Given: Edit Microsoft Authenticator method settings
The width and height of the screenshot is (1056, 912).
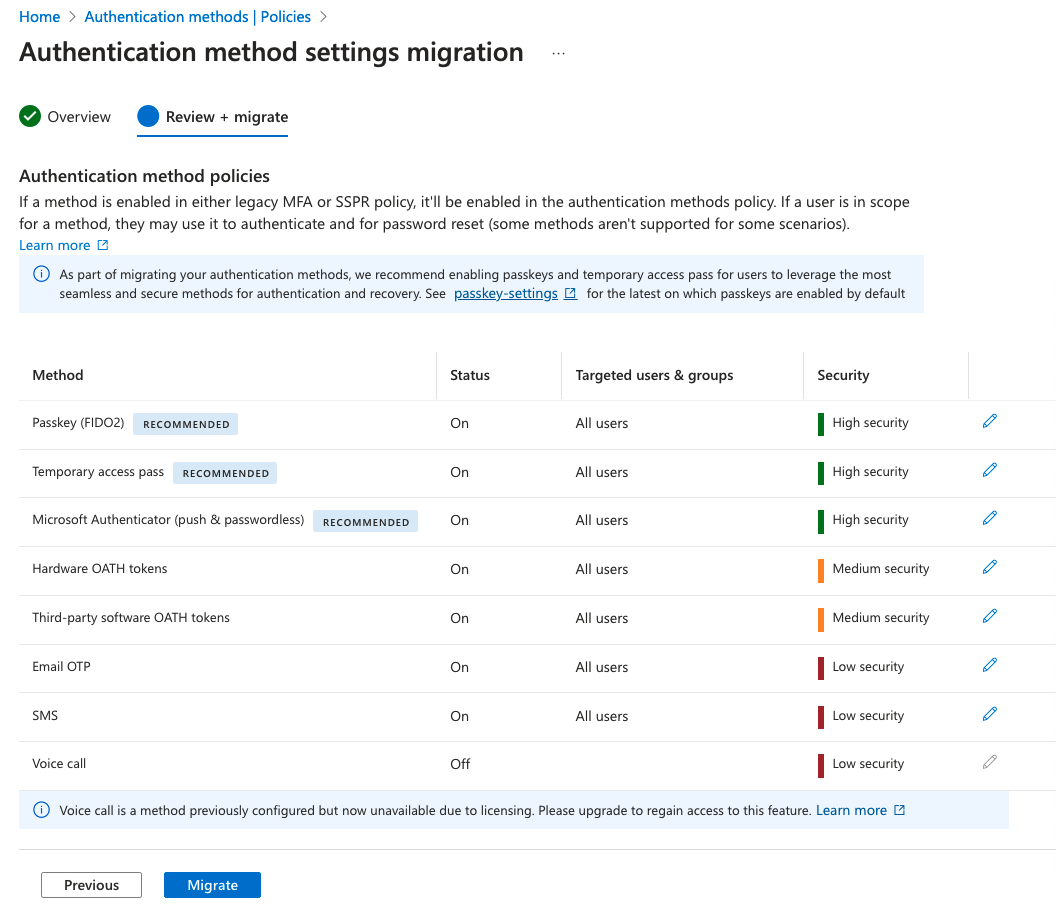Looking at the screenshot, I should (x=990, y=519).
